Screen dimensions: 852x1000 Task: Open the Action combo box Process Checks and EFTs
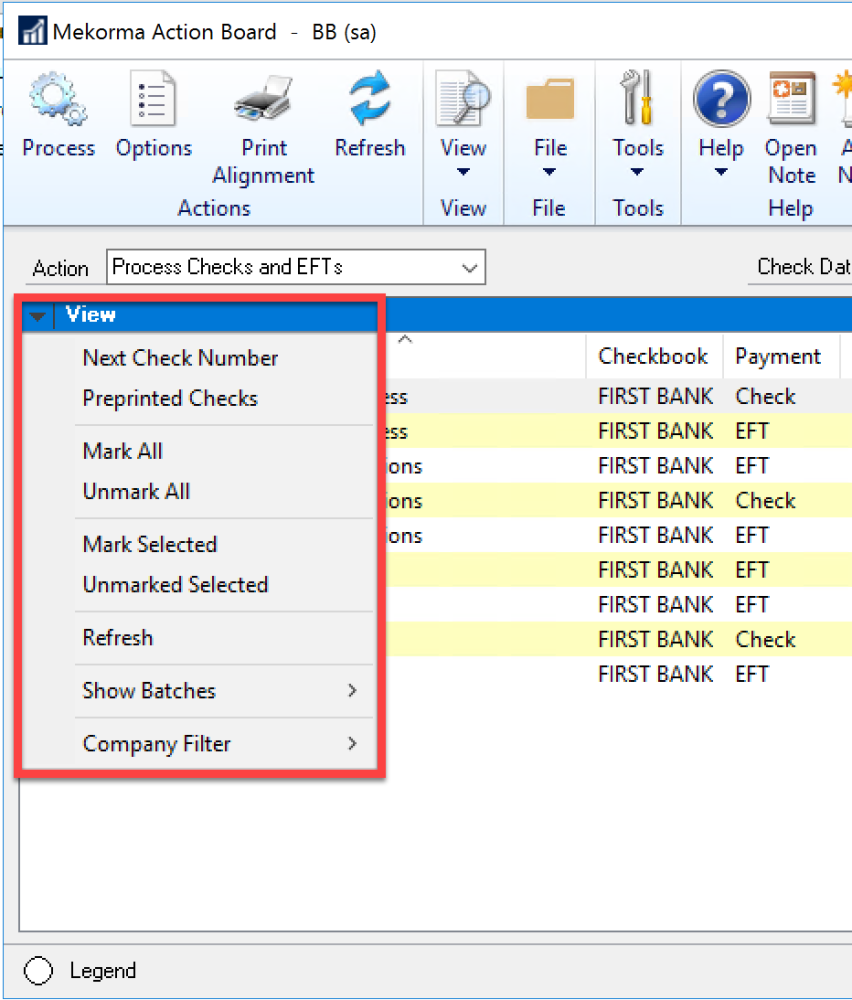pos(296,267)
